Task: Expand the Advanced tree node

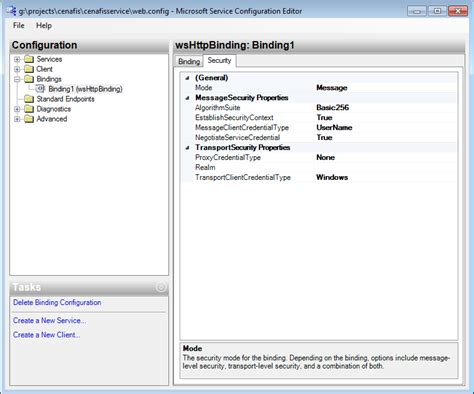Action: click(x=17, y=119)
